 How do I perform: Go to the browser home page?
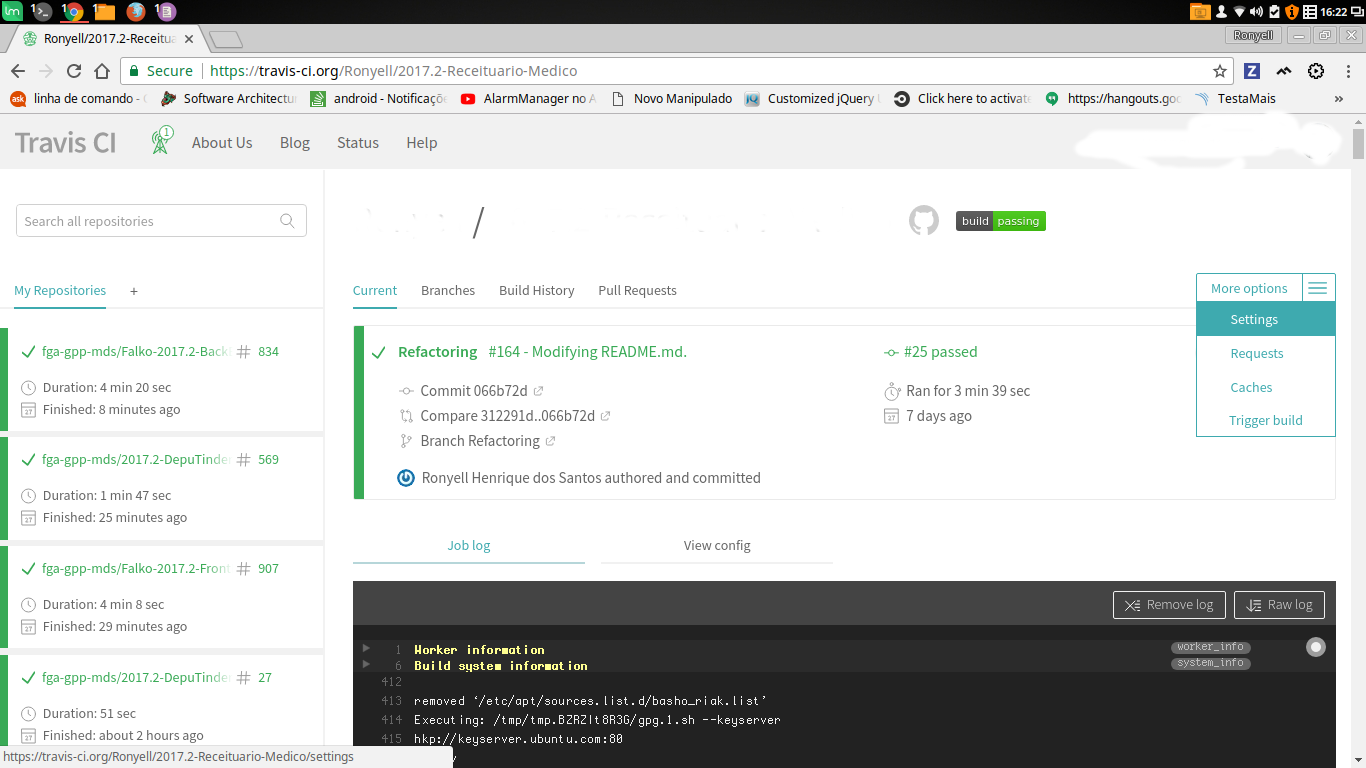[102, 71]
